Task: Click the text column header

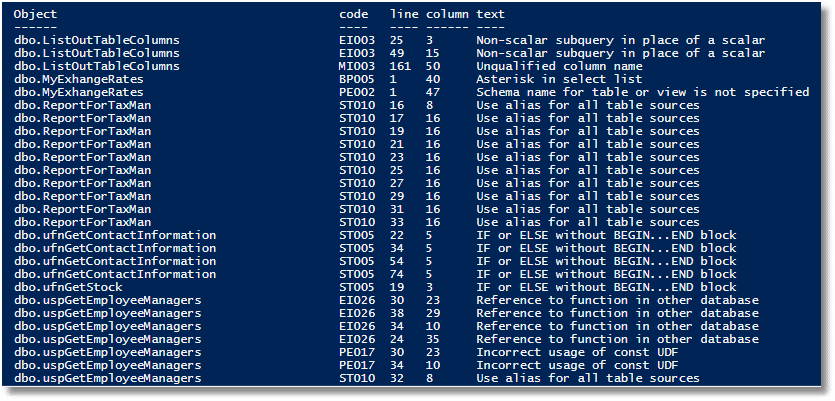Action: (x=490, y=14)
